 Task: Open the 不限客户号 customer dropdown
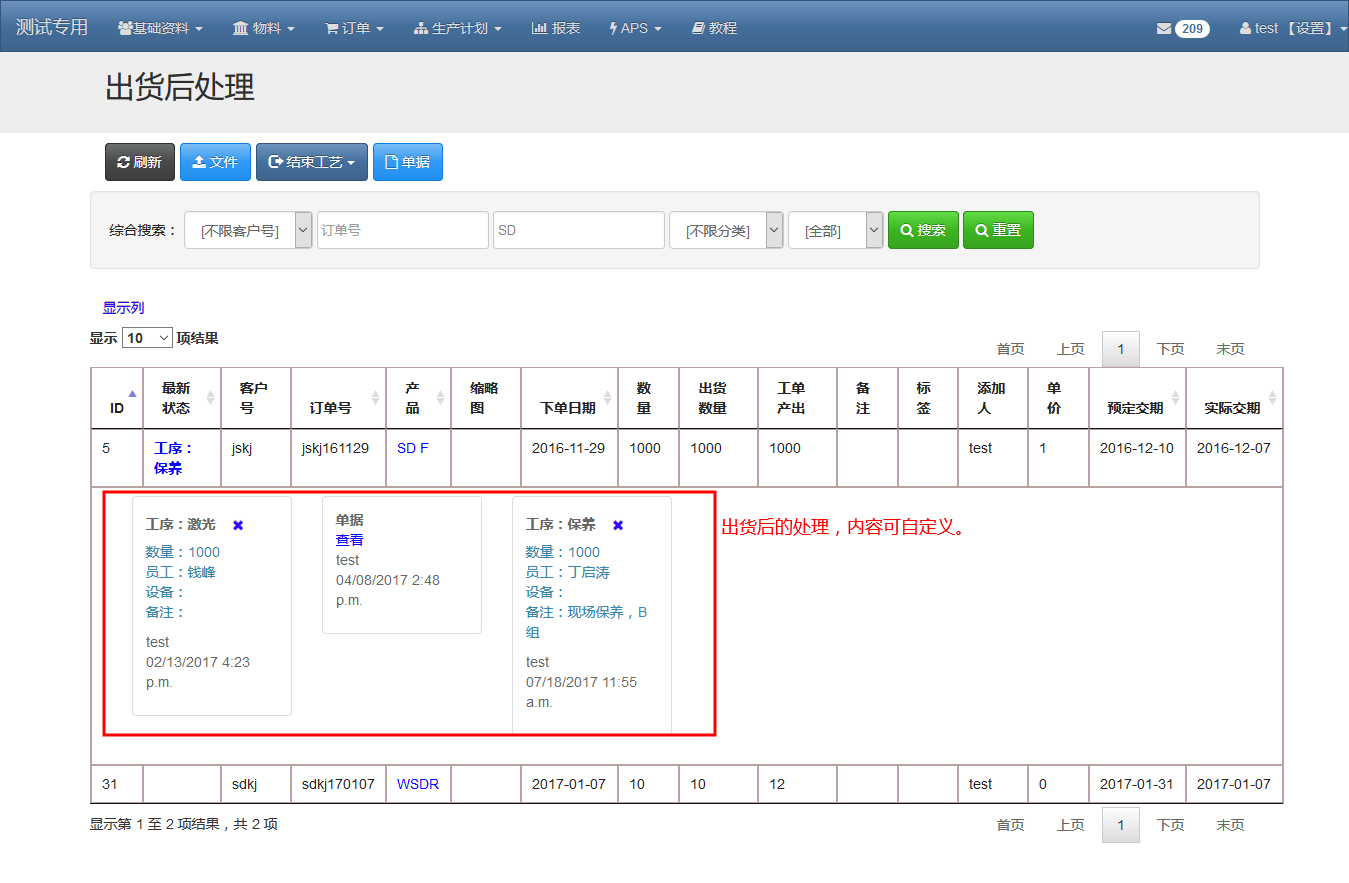tap(248, 230)
